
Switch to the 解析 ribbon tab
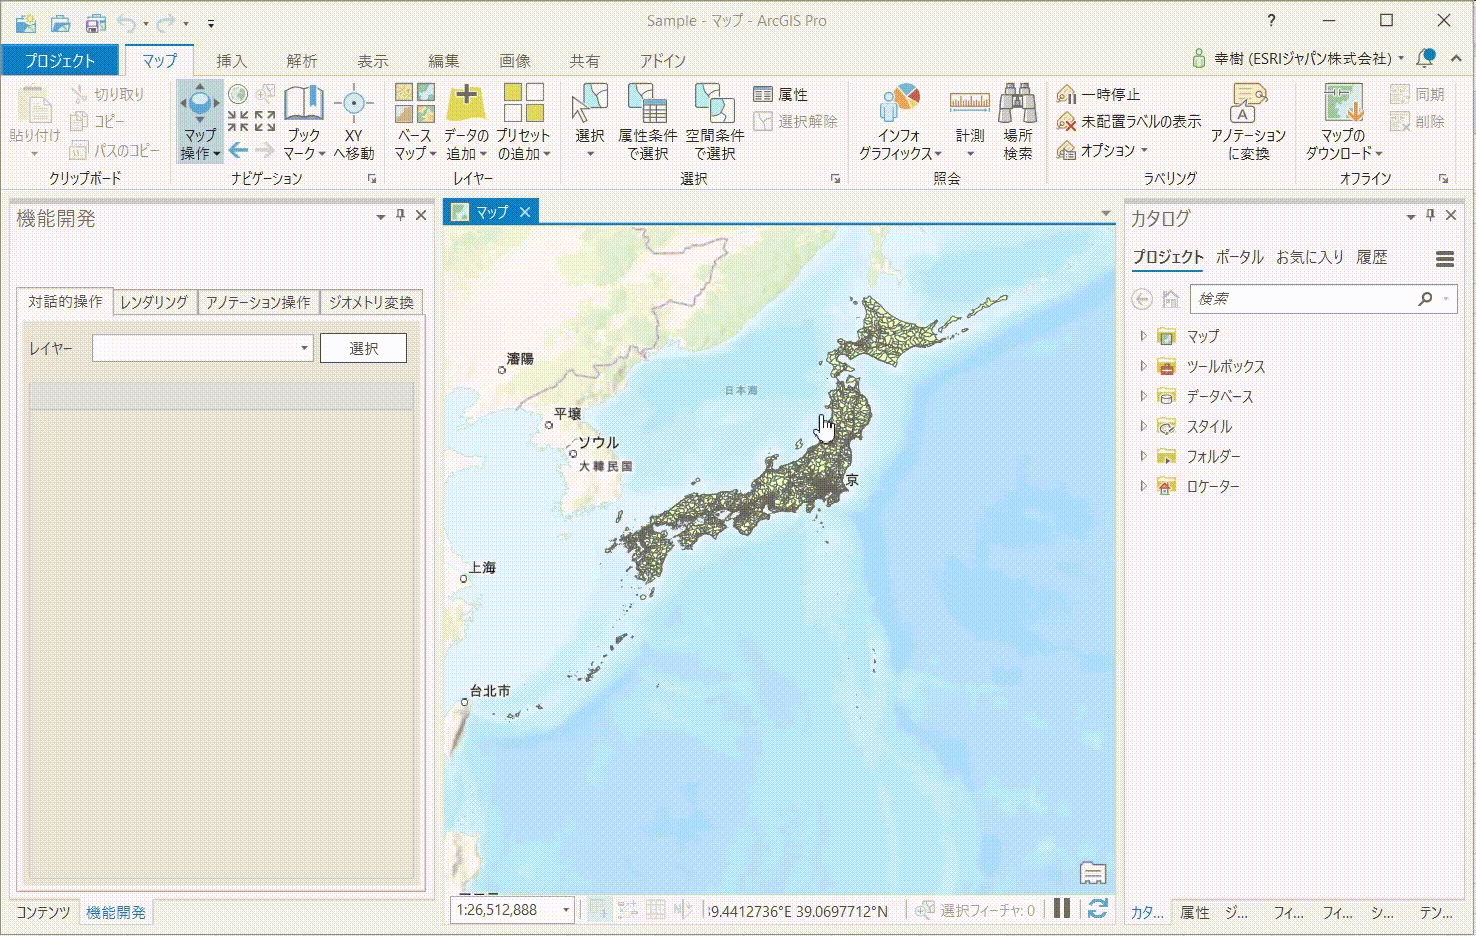(301, 61)
